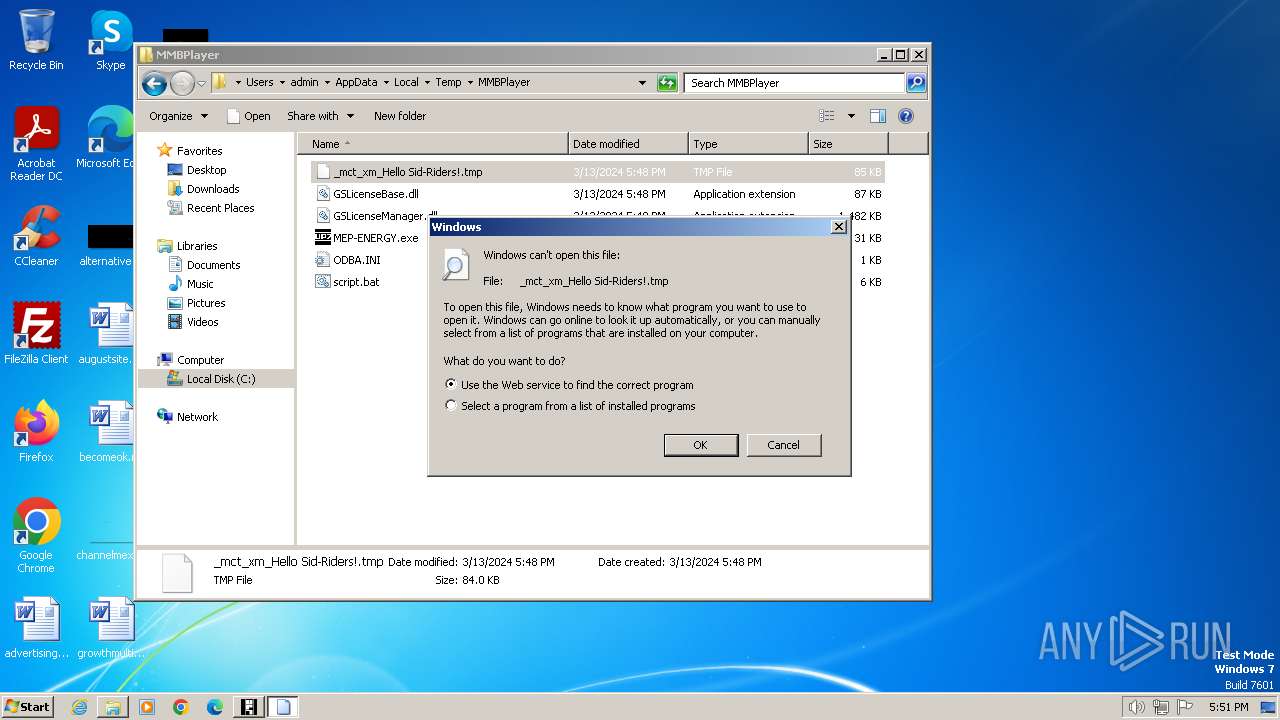Open the Firefox desktop icon

36,432
